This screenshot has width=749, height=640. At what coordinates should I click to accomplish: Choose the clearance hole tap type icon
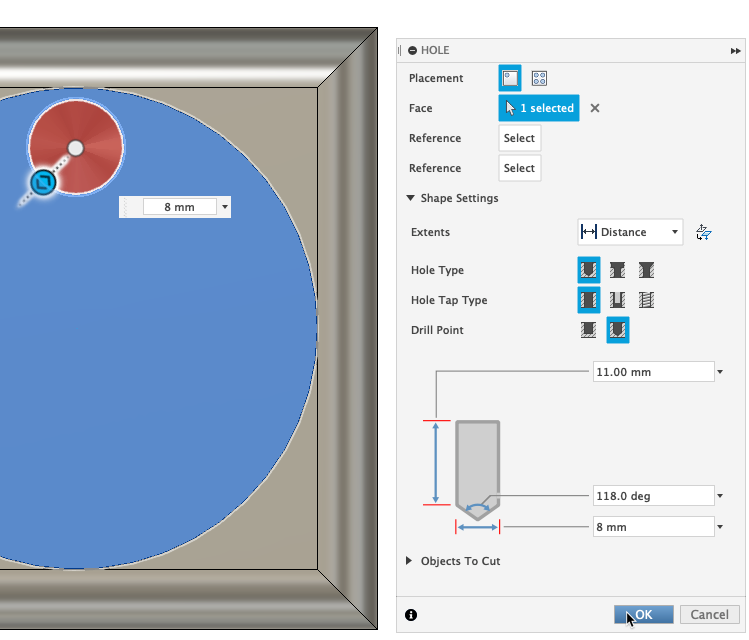(618, 300)
